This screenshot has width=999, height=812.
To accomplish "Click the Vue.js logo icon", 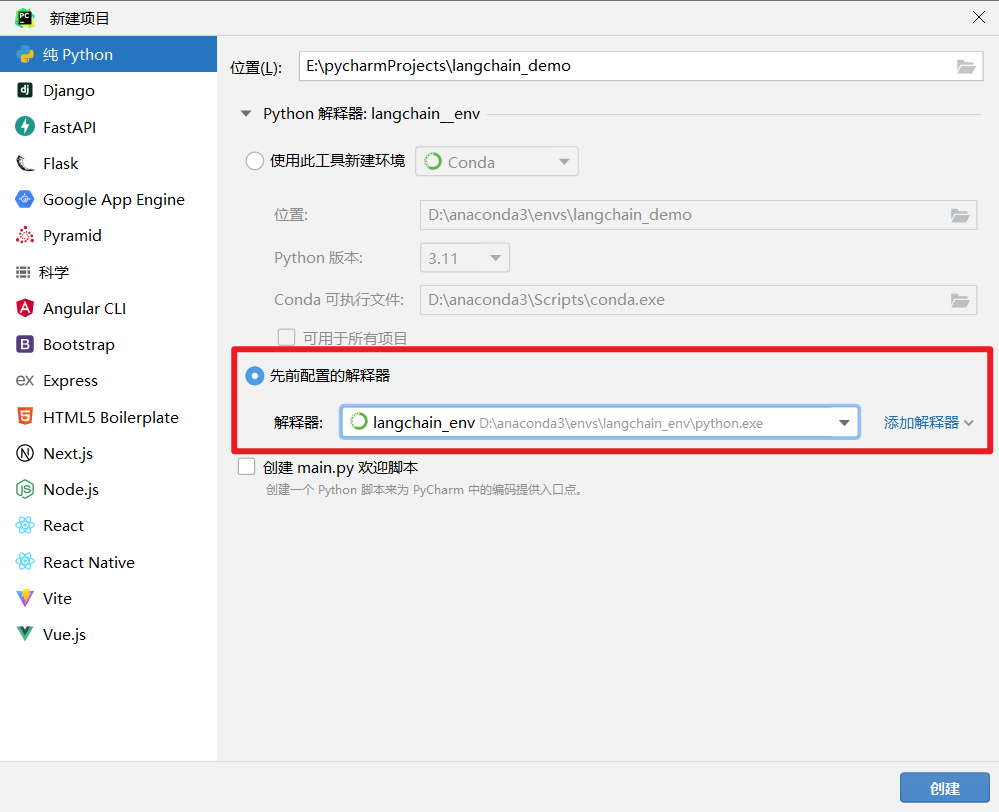I will 25,634.
